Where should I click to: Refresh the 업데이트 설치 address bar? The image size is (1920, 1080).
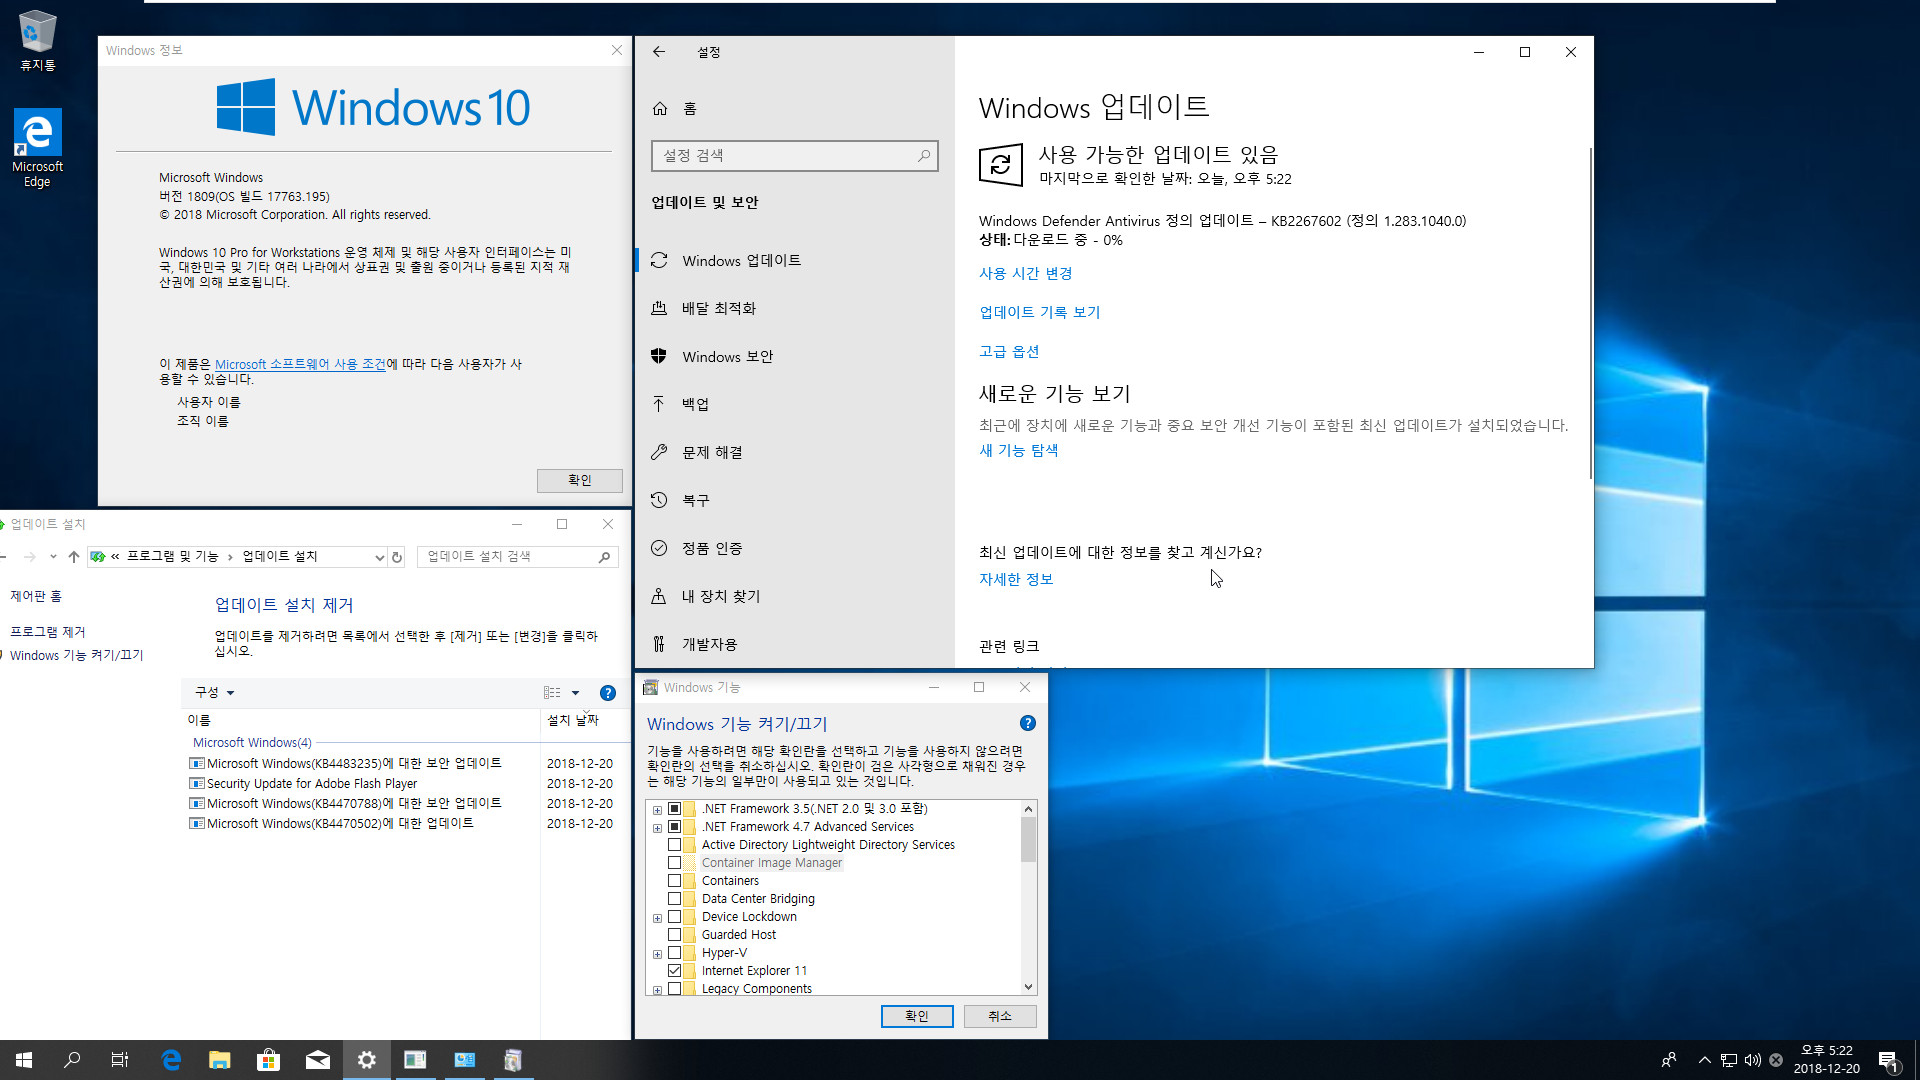[397, 557]
